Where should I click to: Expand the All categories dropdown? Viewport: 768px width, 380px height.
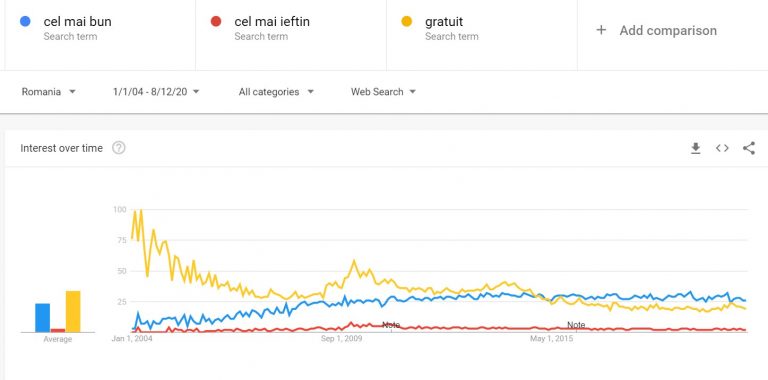[x=276, y=92]
